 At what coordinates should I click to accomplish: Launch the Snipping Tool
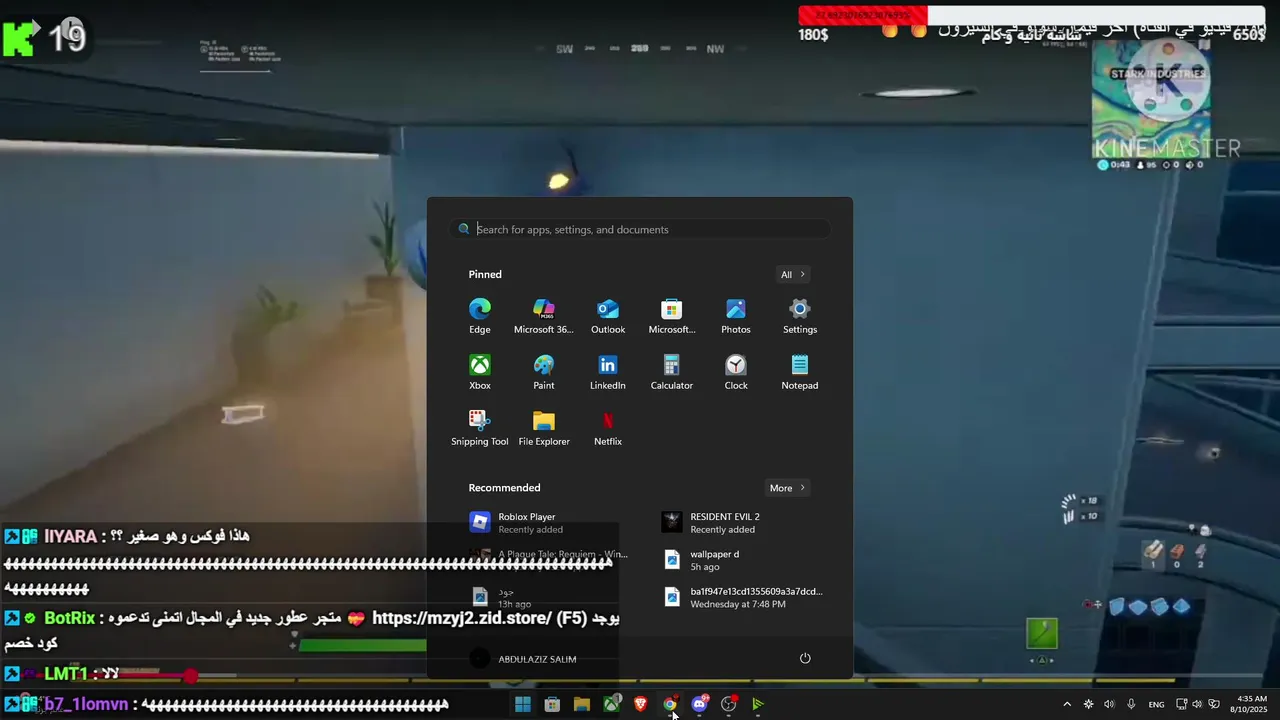pos(480,428)
